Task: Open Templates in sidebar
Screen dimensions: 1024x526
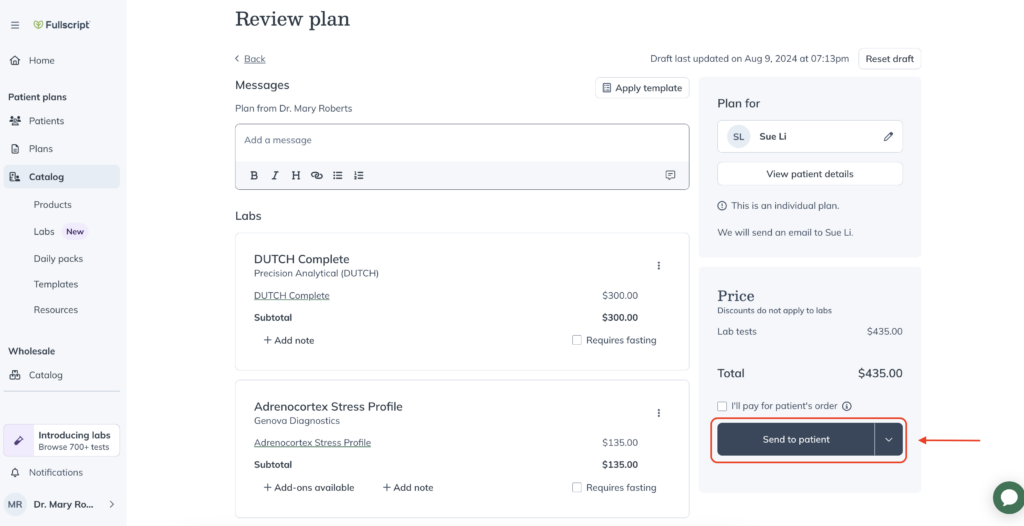Action: [x=56, y=284]
